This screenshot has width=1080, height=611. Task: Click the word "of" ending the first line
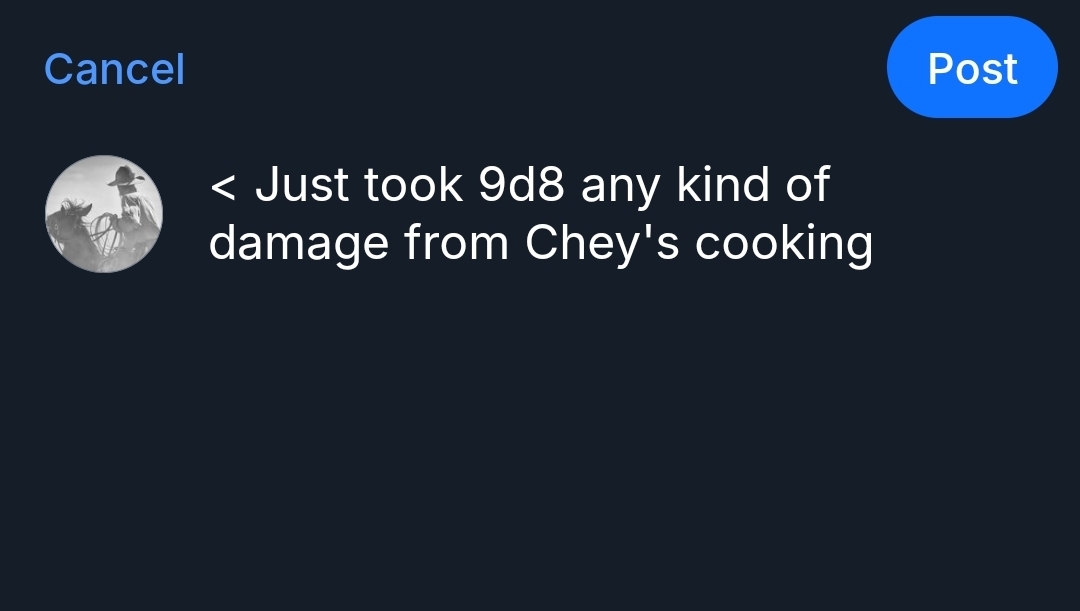(x=808, y=186)
